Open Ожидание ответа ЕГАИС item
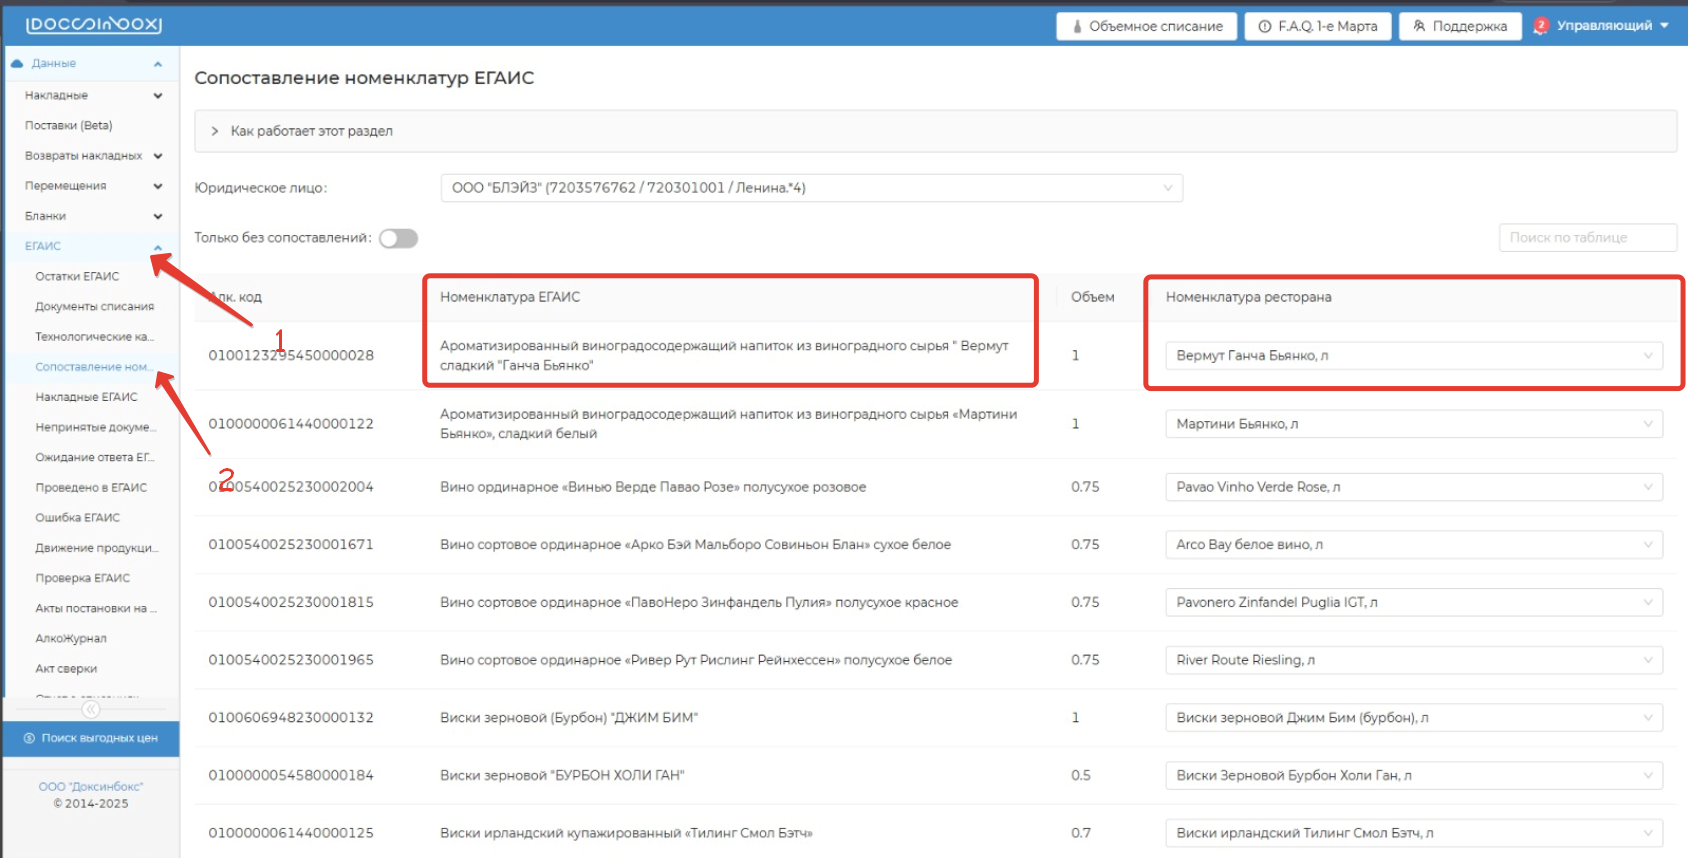The height and width of the screenshot is (858, 1688). [x=95, y=457]
